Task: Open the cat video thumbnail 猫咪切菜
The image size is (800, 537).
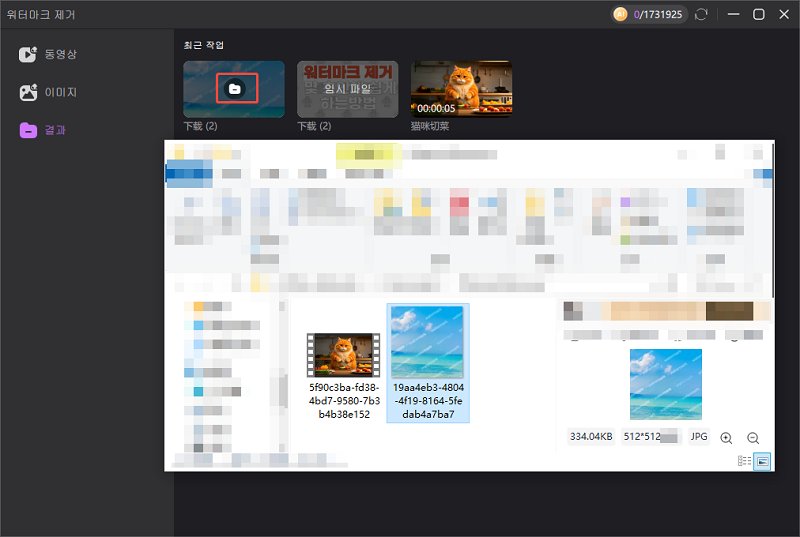Action: (461, 89)
